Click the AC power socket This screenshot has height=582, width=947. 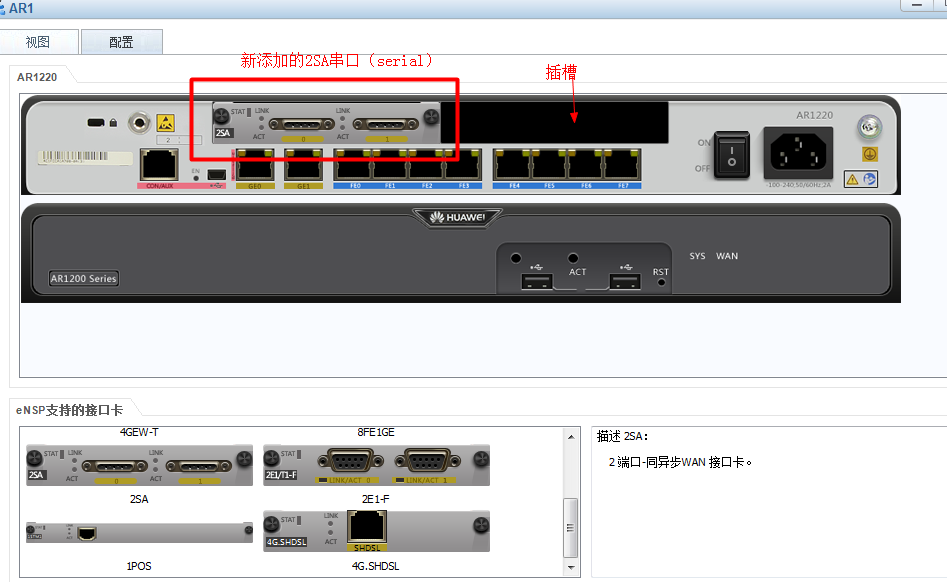[x=798, y=153]
